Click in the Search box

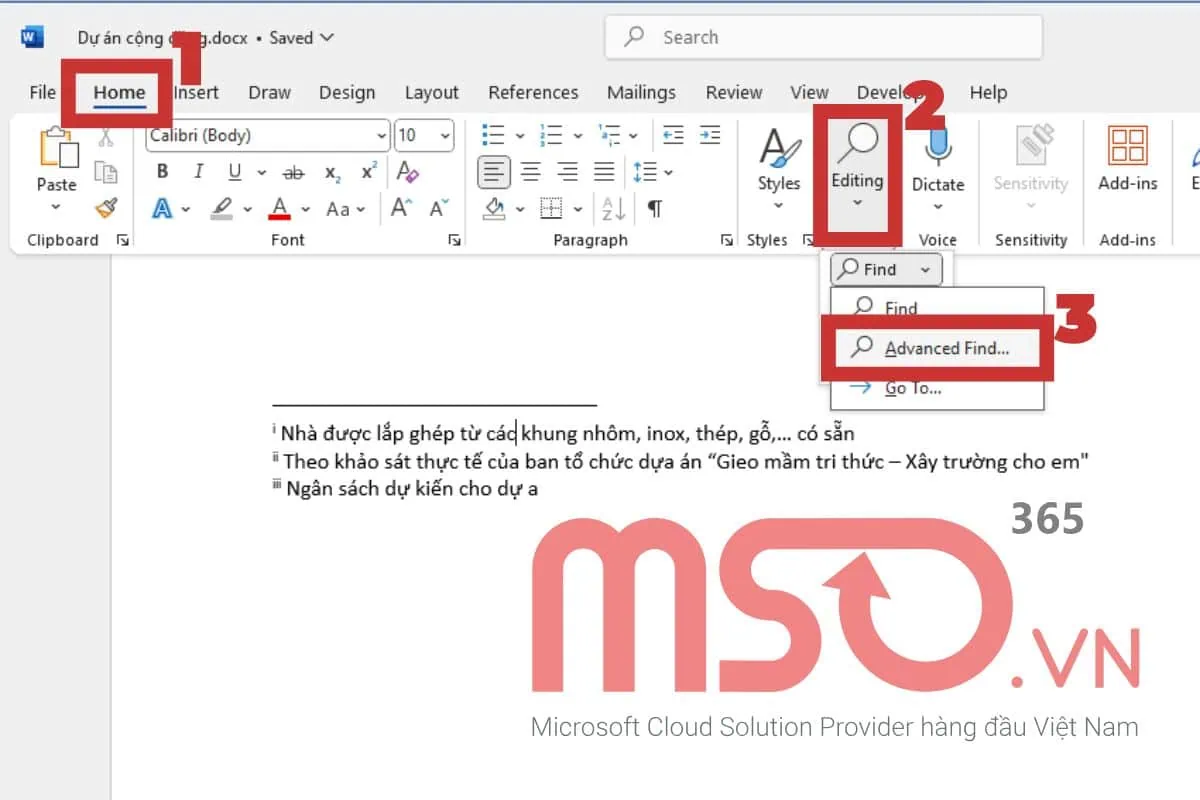coord(823,37)
